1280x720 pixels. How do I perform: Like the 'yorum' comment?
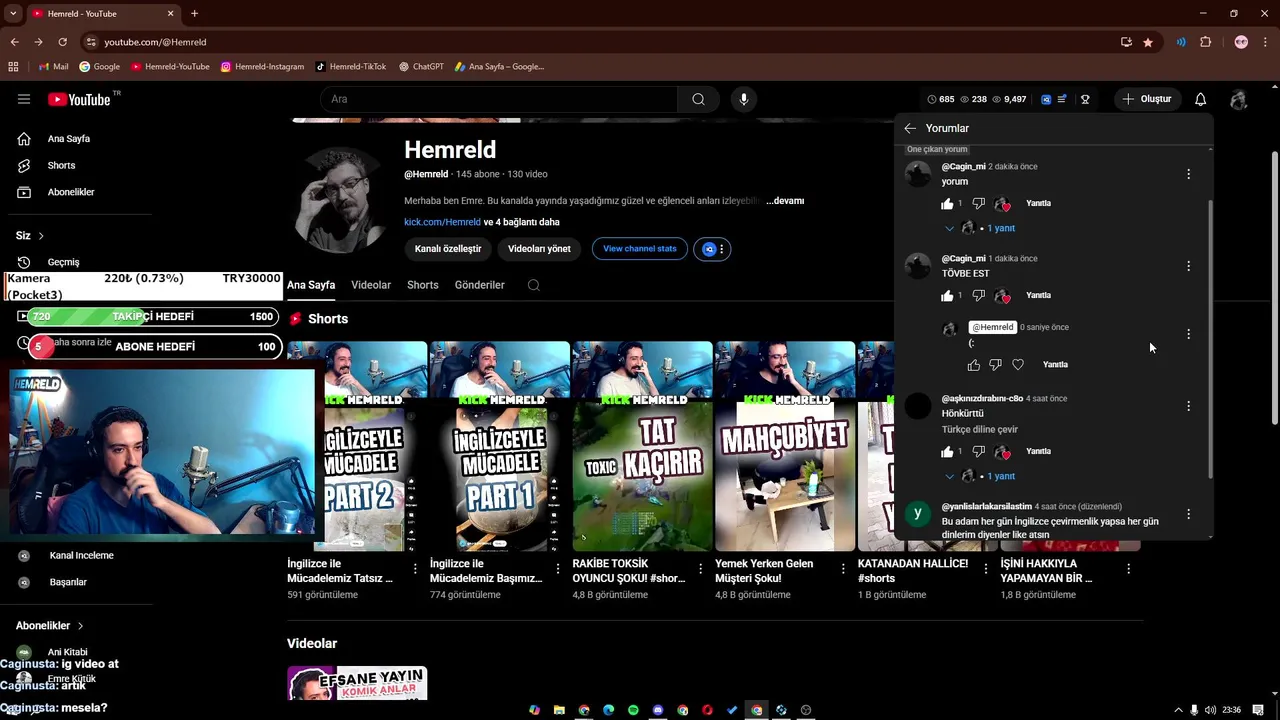947,204
